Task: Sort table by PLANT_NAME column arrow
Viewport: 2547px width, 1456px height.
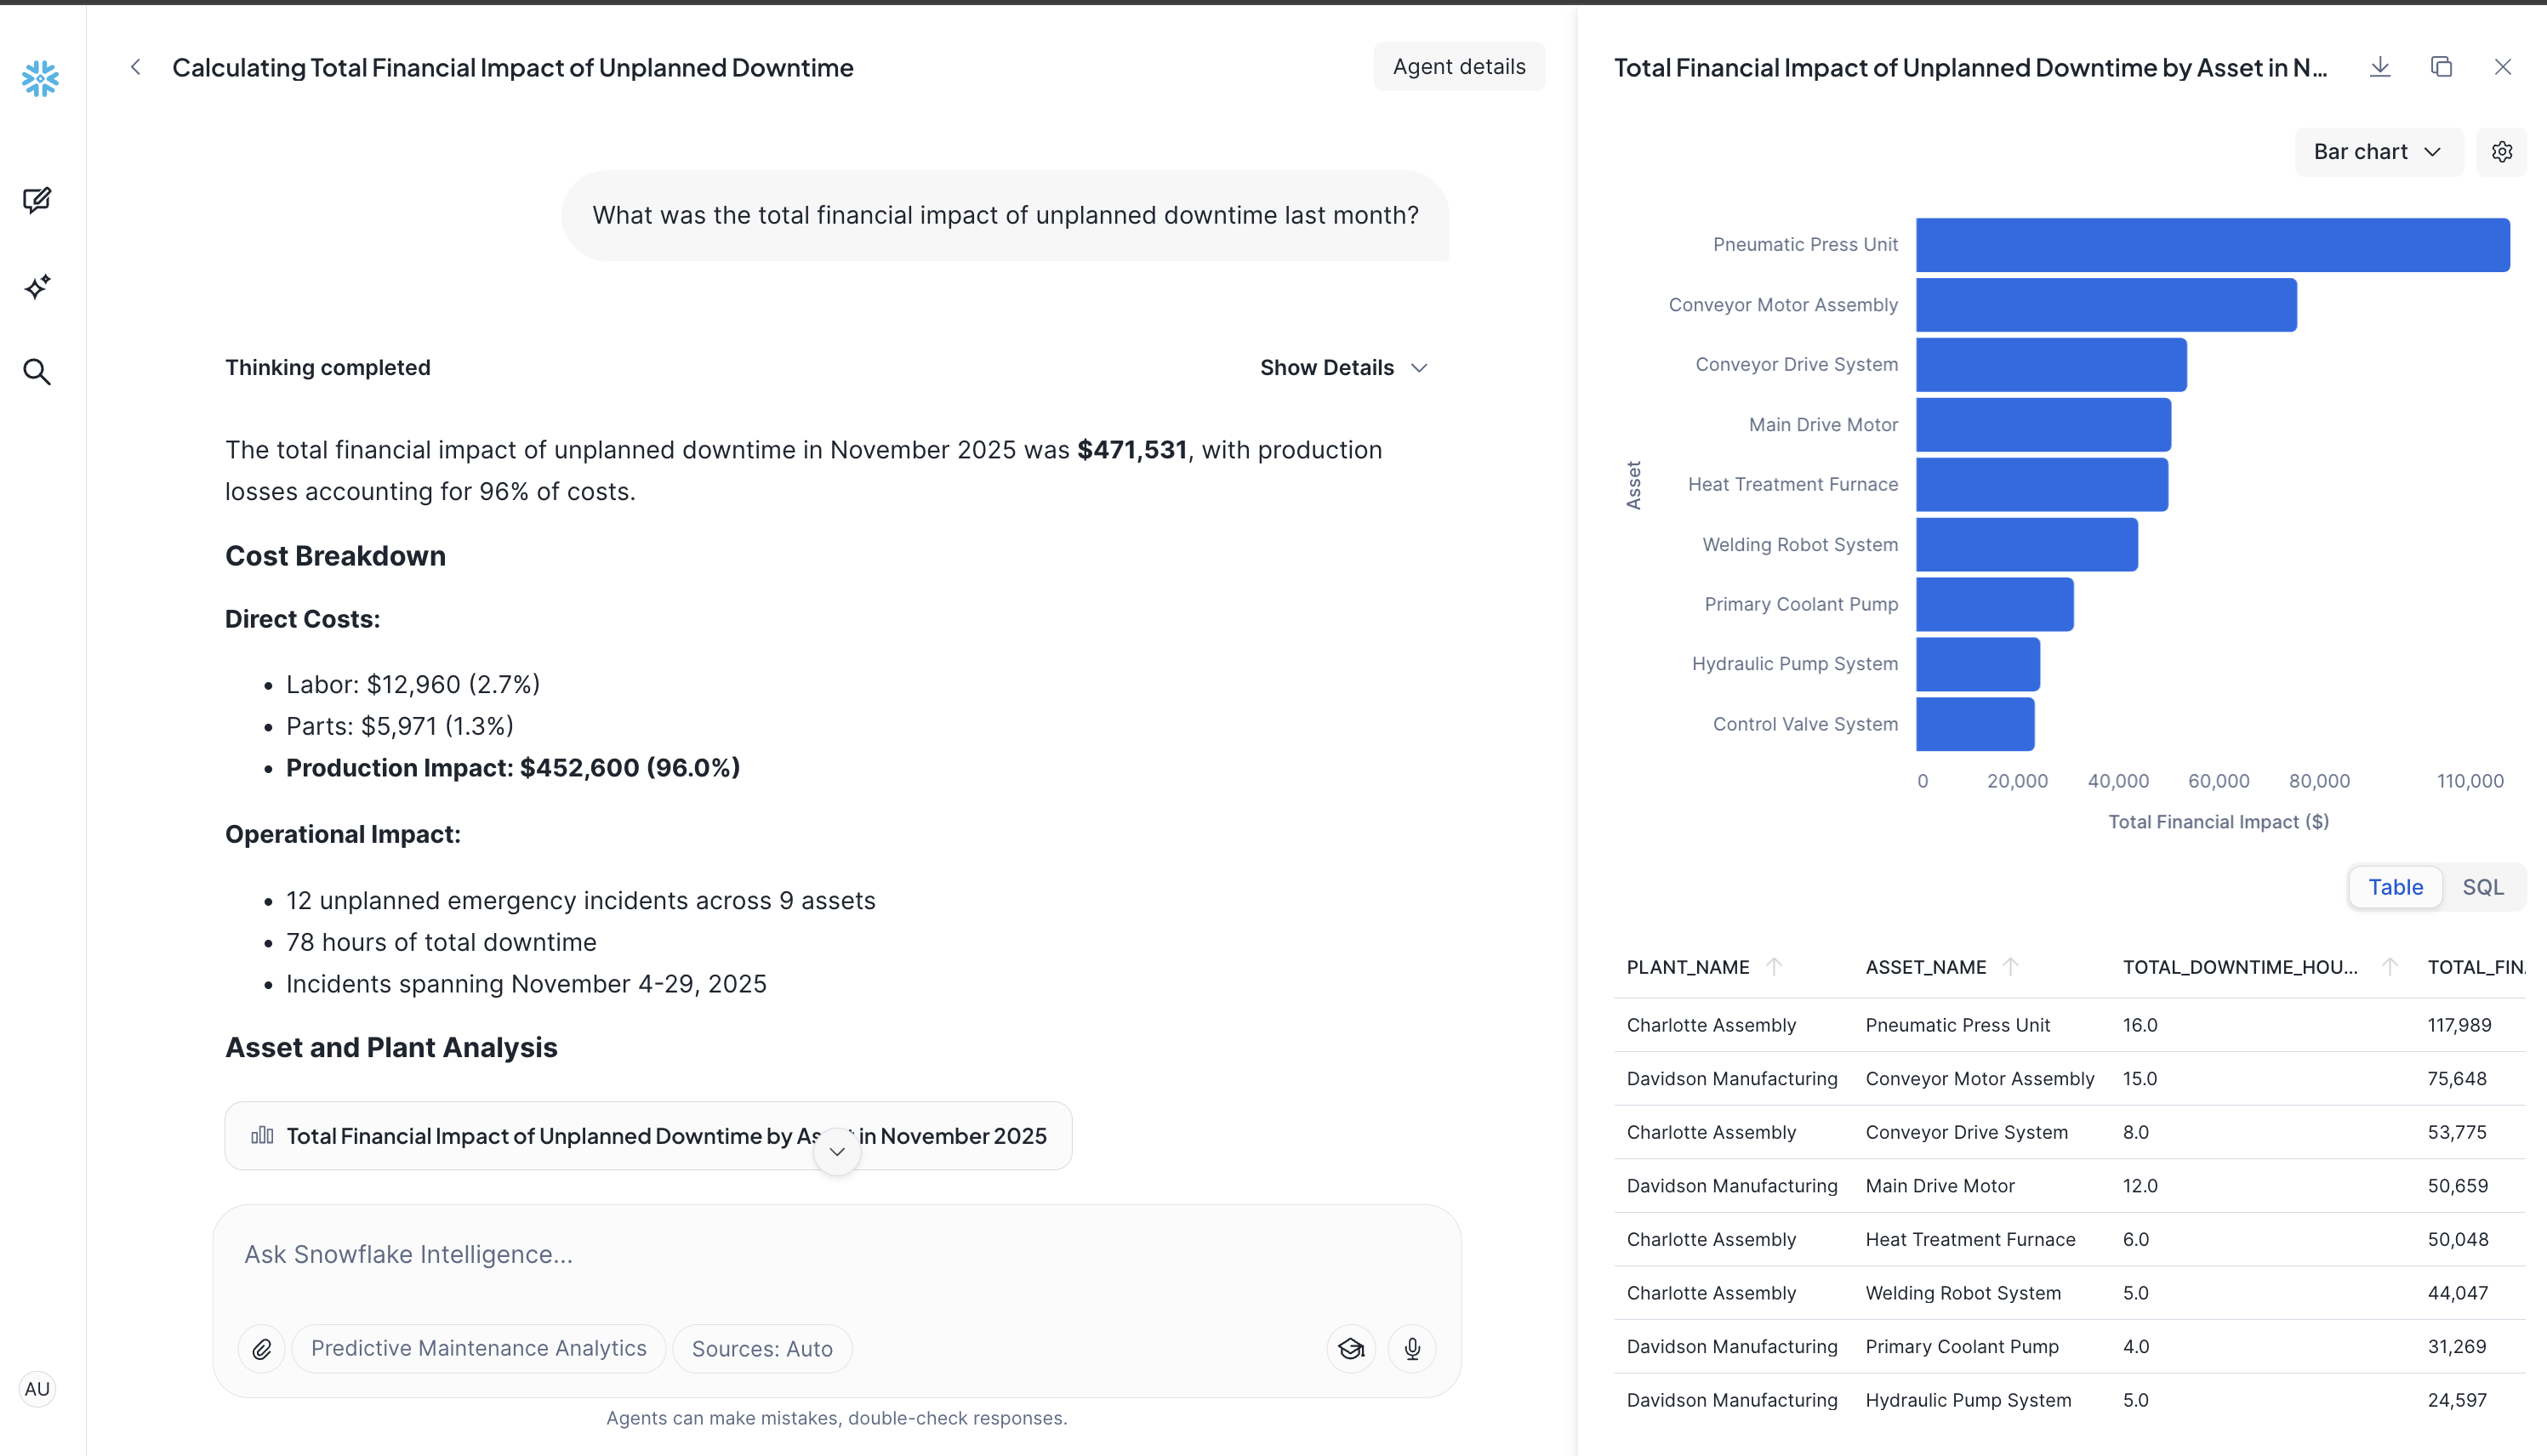Action: coord(1774,967)
